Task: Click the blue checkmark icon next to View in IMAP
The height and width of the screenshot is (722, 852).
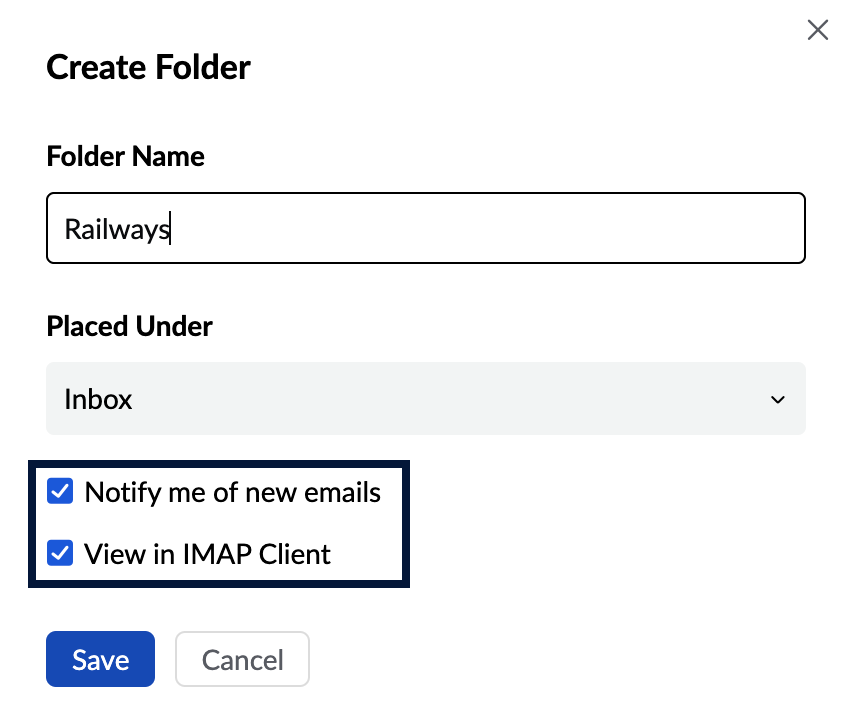Action: pyautogui.click(x=60, y=554)
